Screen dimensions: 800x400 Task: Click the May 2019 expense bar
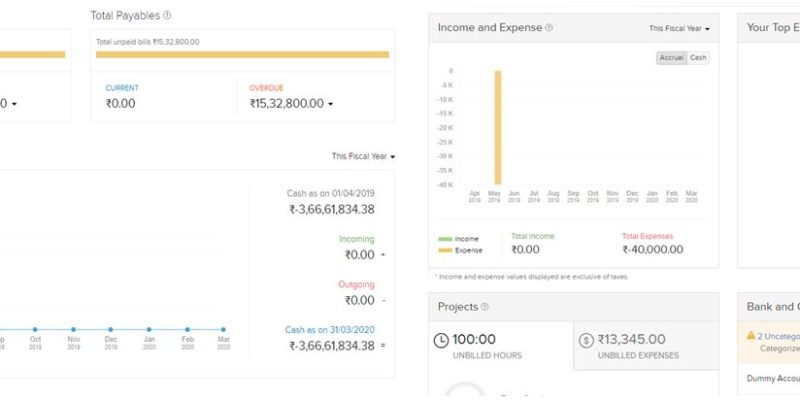pos(498,128)
